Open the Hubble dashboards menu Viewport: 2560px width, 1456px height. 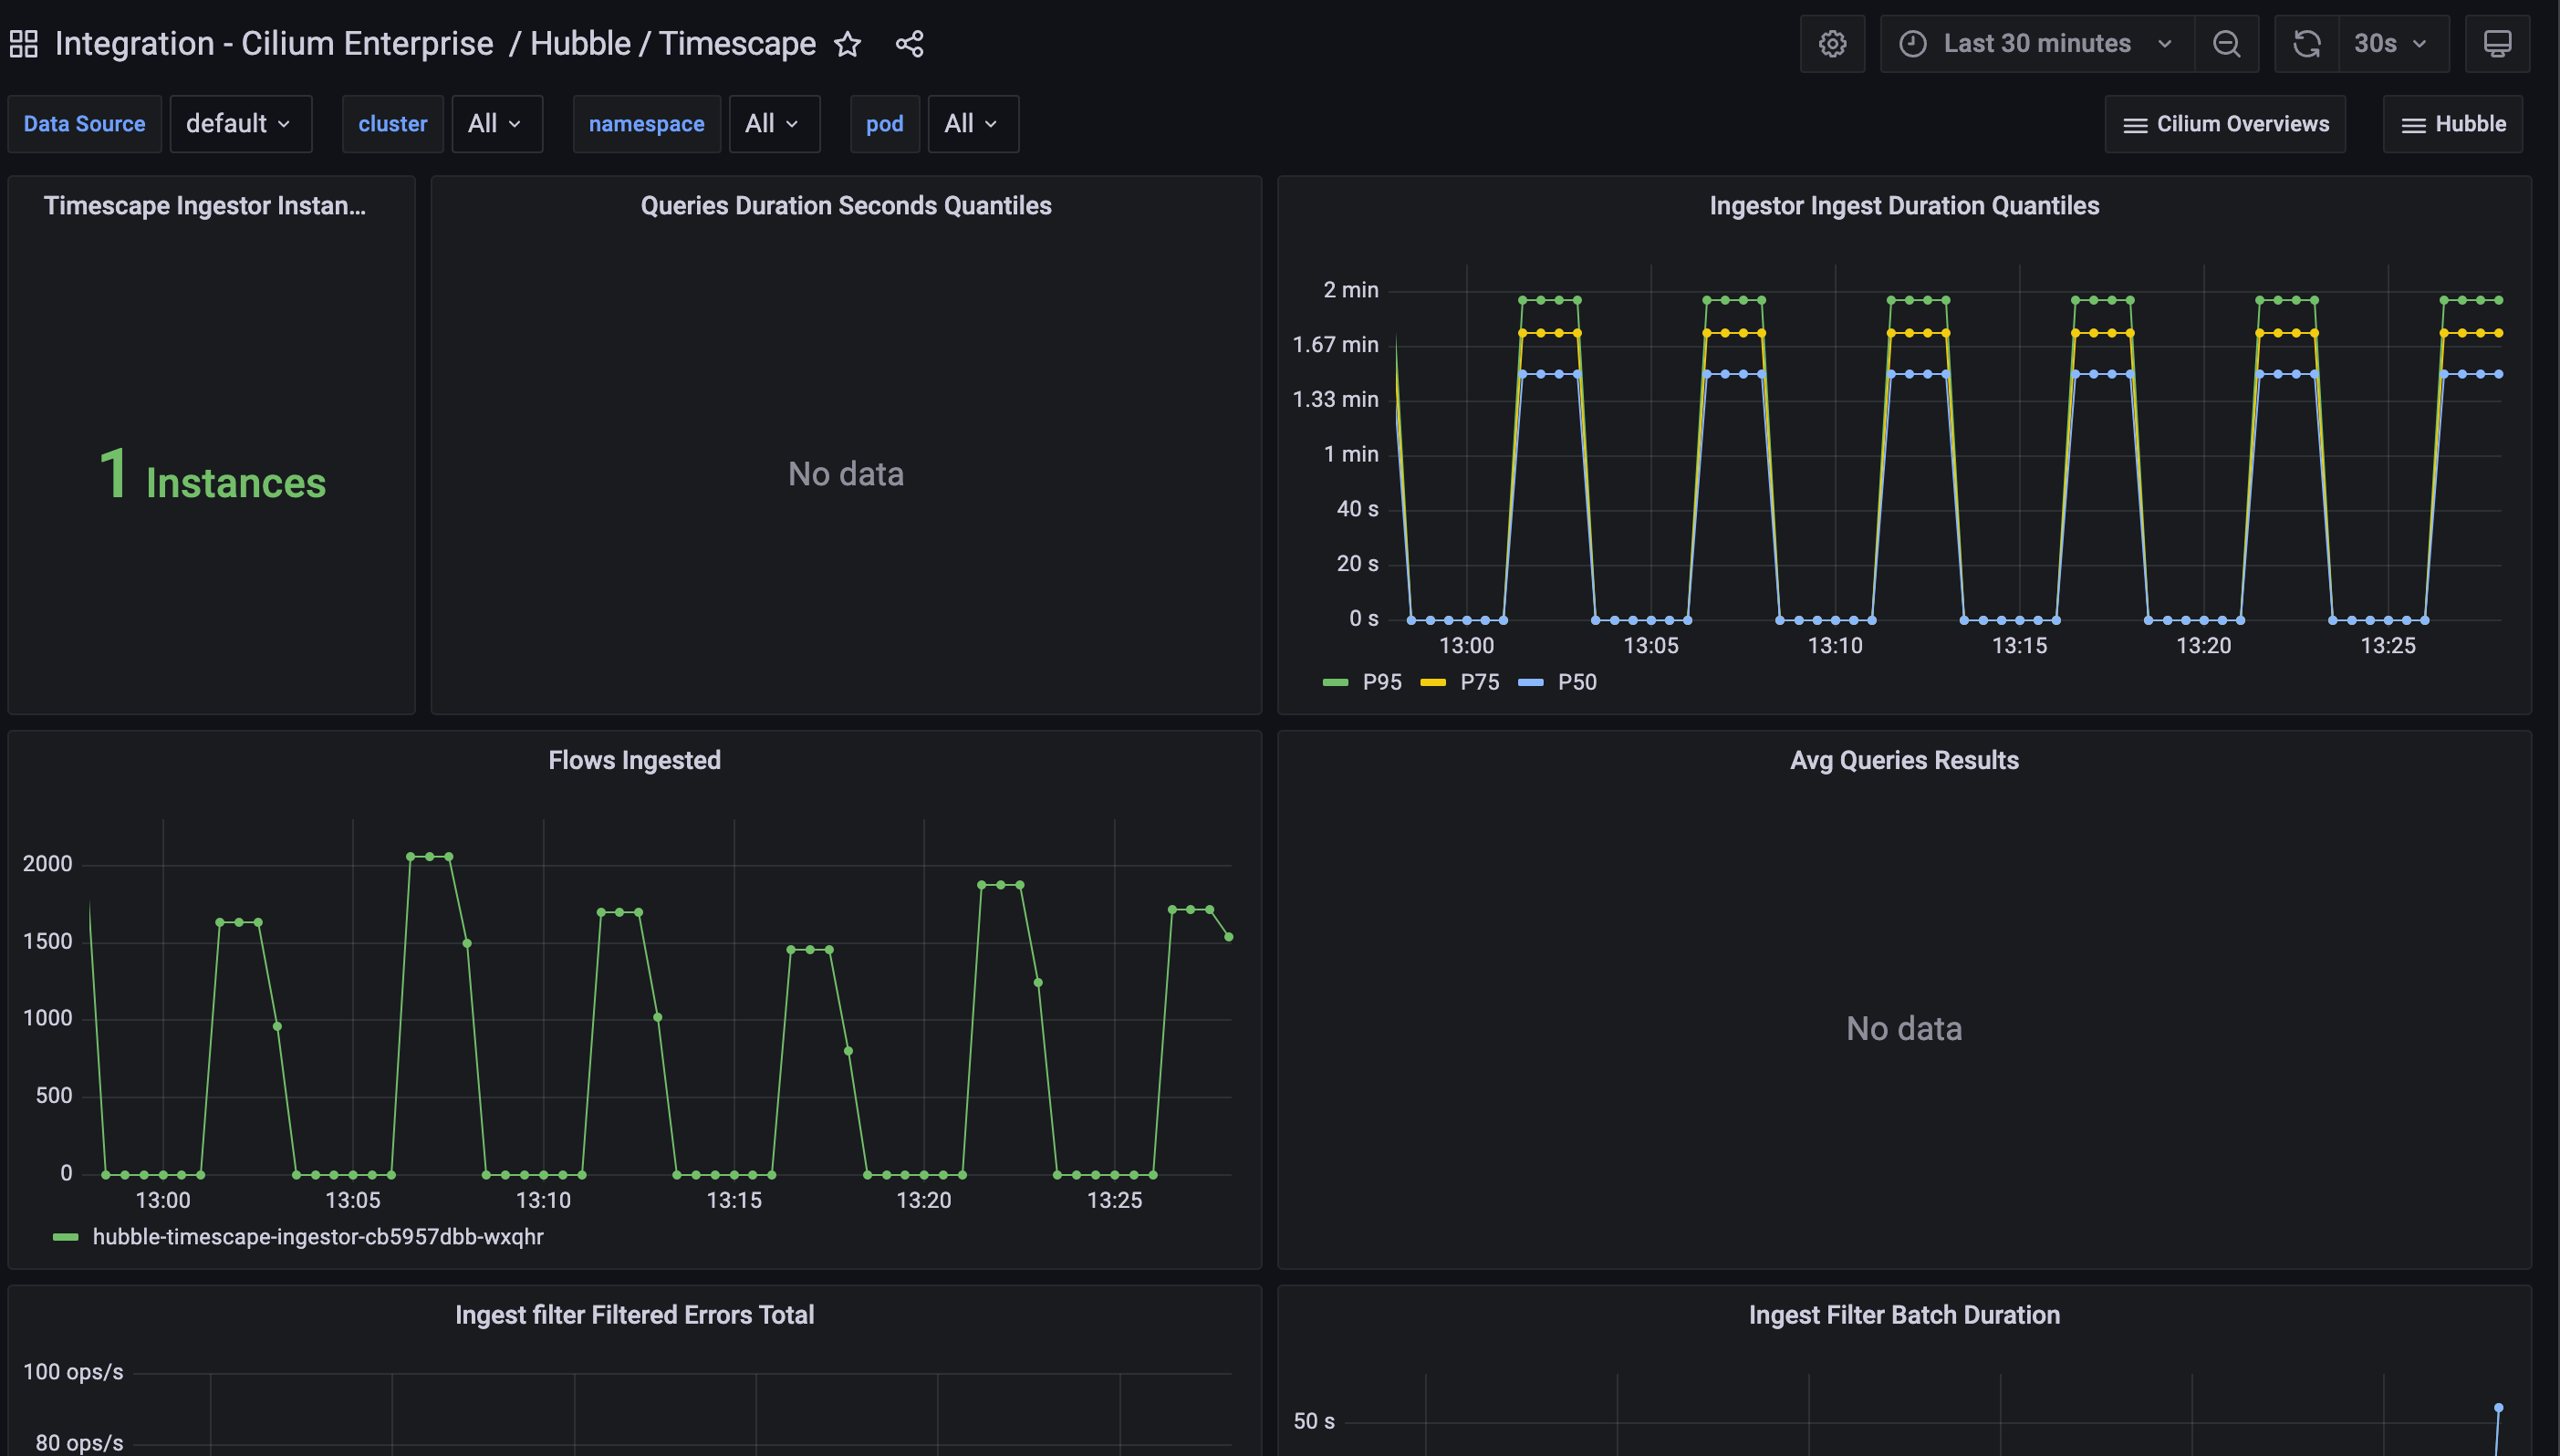tap(2453, 124)
